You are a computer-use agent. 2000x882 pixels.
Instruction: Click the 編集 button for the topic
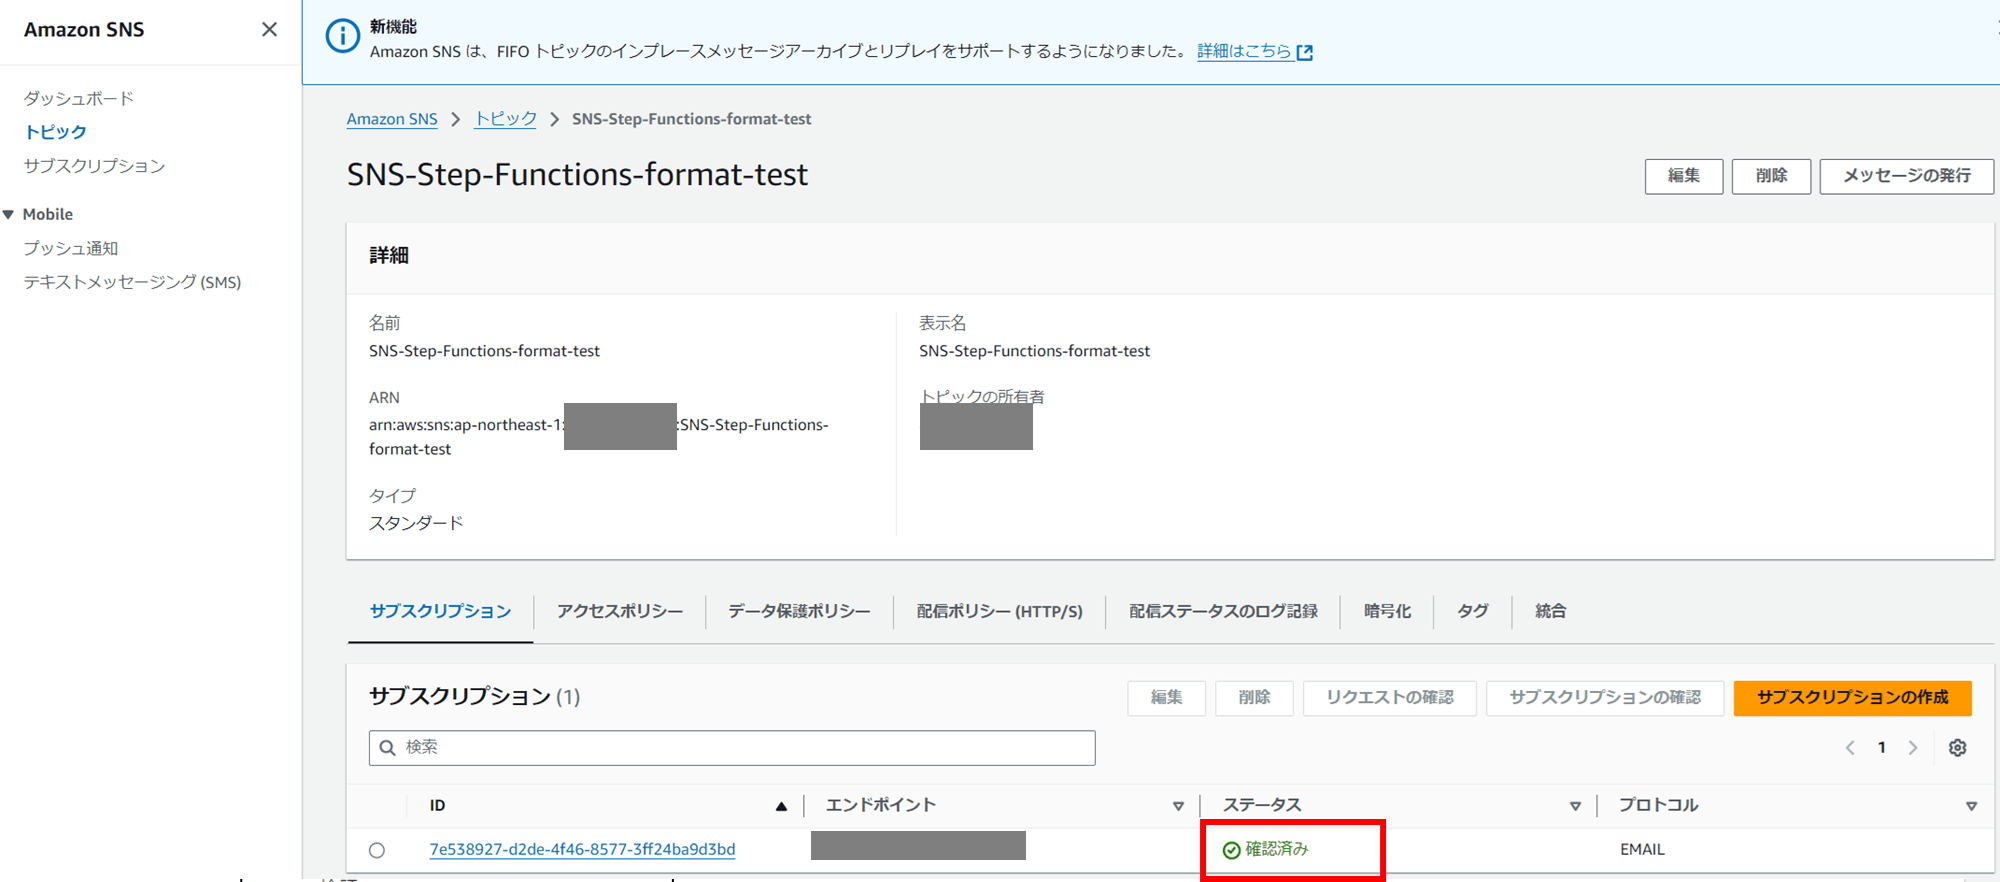pos(1684,176)
